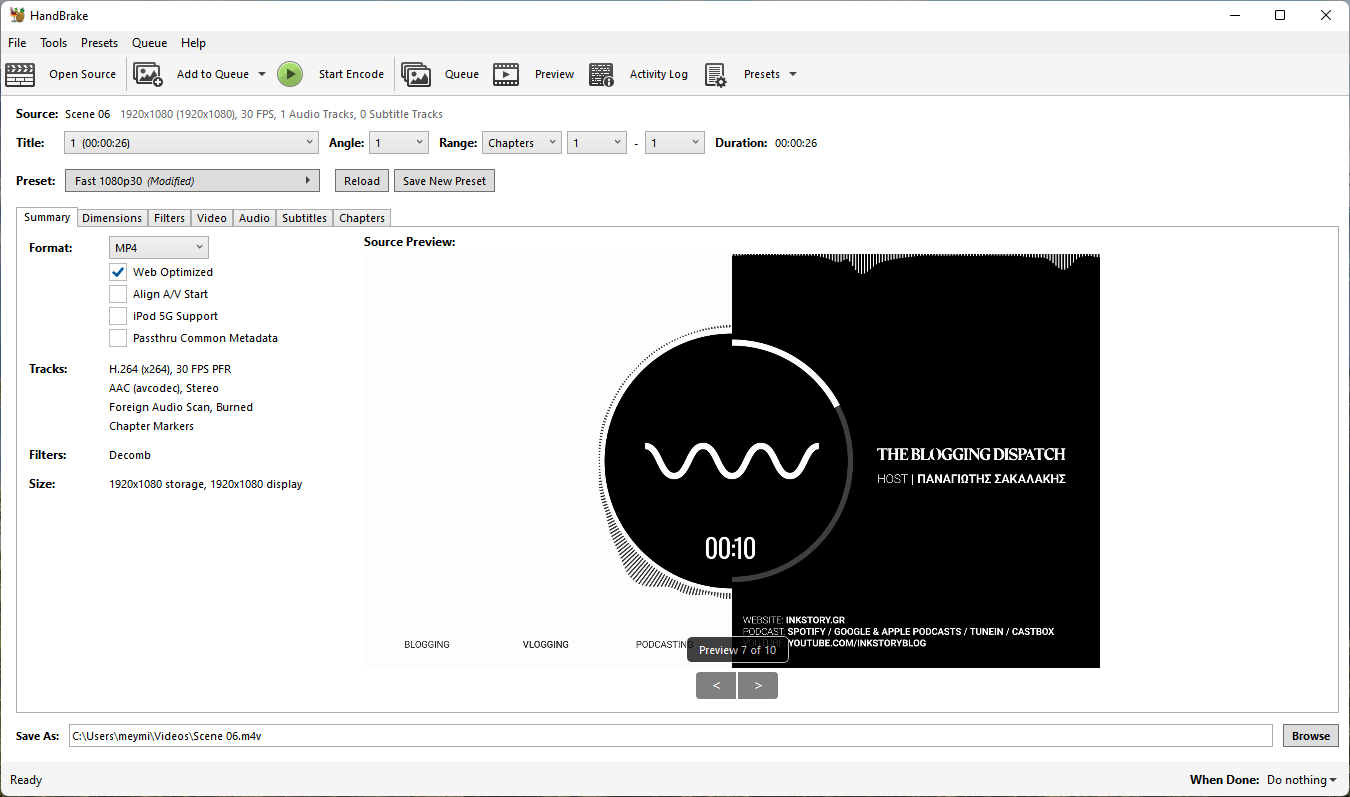Click the Open Source clapperboard icon

coord(20,74)
